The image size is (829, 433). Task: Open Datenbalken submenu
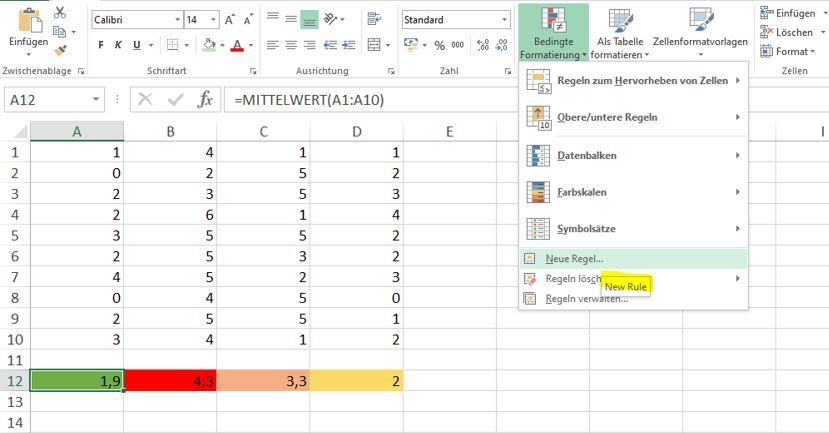tap(633, 155)
